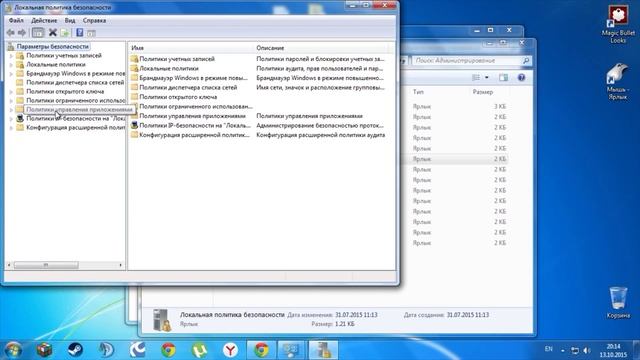640x360 pixels.
Task: Toggle the show/hide console tree toolbar icon
Action: (38, 33)
